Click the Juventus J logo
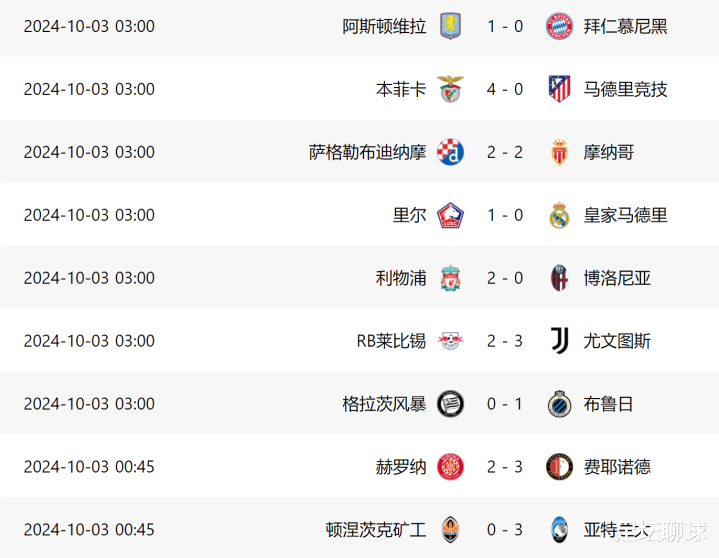Viewport: 719px width, 558px height. click(x=559, y=341)
